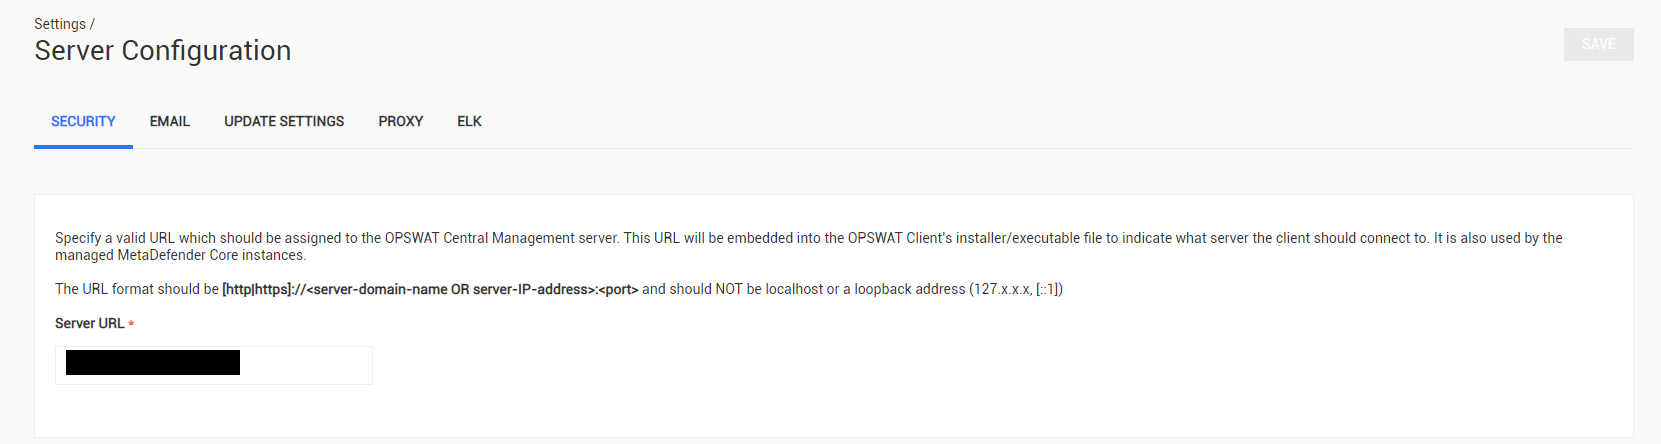Click empty space right of the URL value
Screen dimensions: 1661x444
pos(305,365)
